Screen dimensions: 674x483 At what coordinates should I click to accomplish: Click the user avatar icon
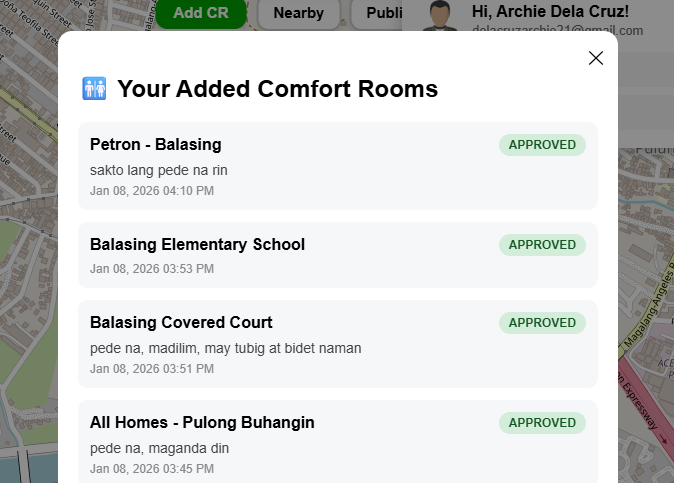coord(440,15)
